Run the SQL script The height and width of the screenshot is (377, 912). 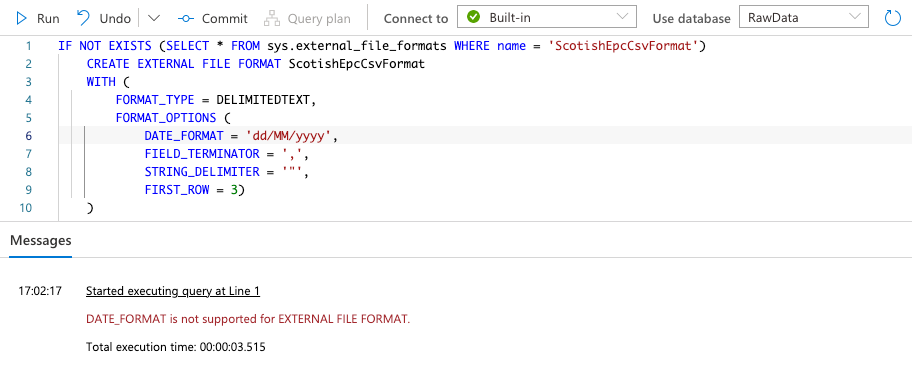[x=38, y=19]
